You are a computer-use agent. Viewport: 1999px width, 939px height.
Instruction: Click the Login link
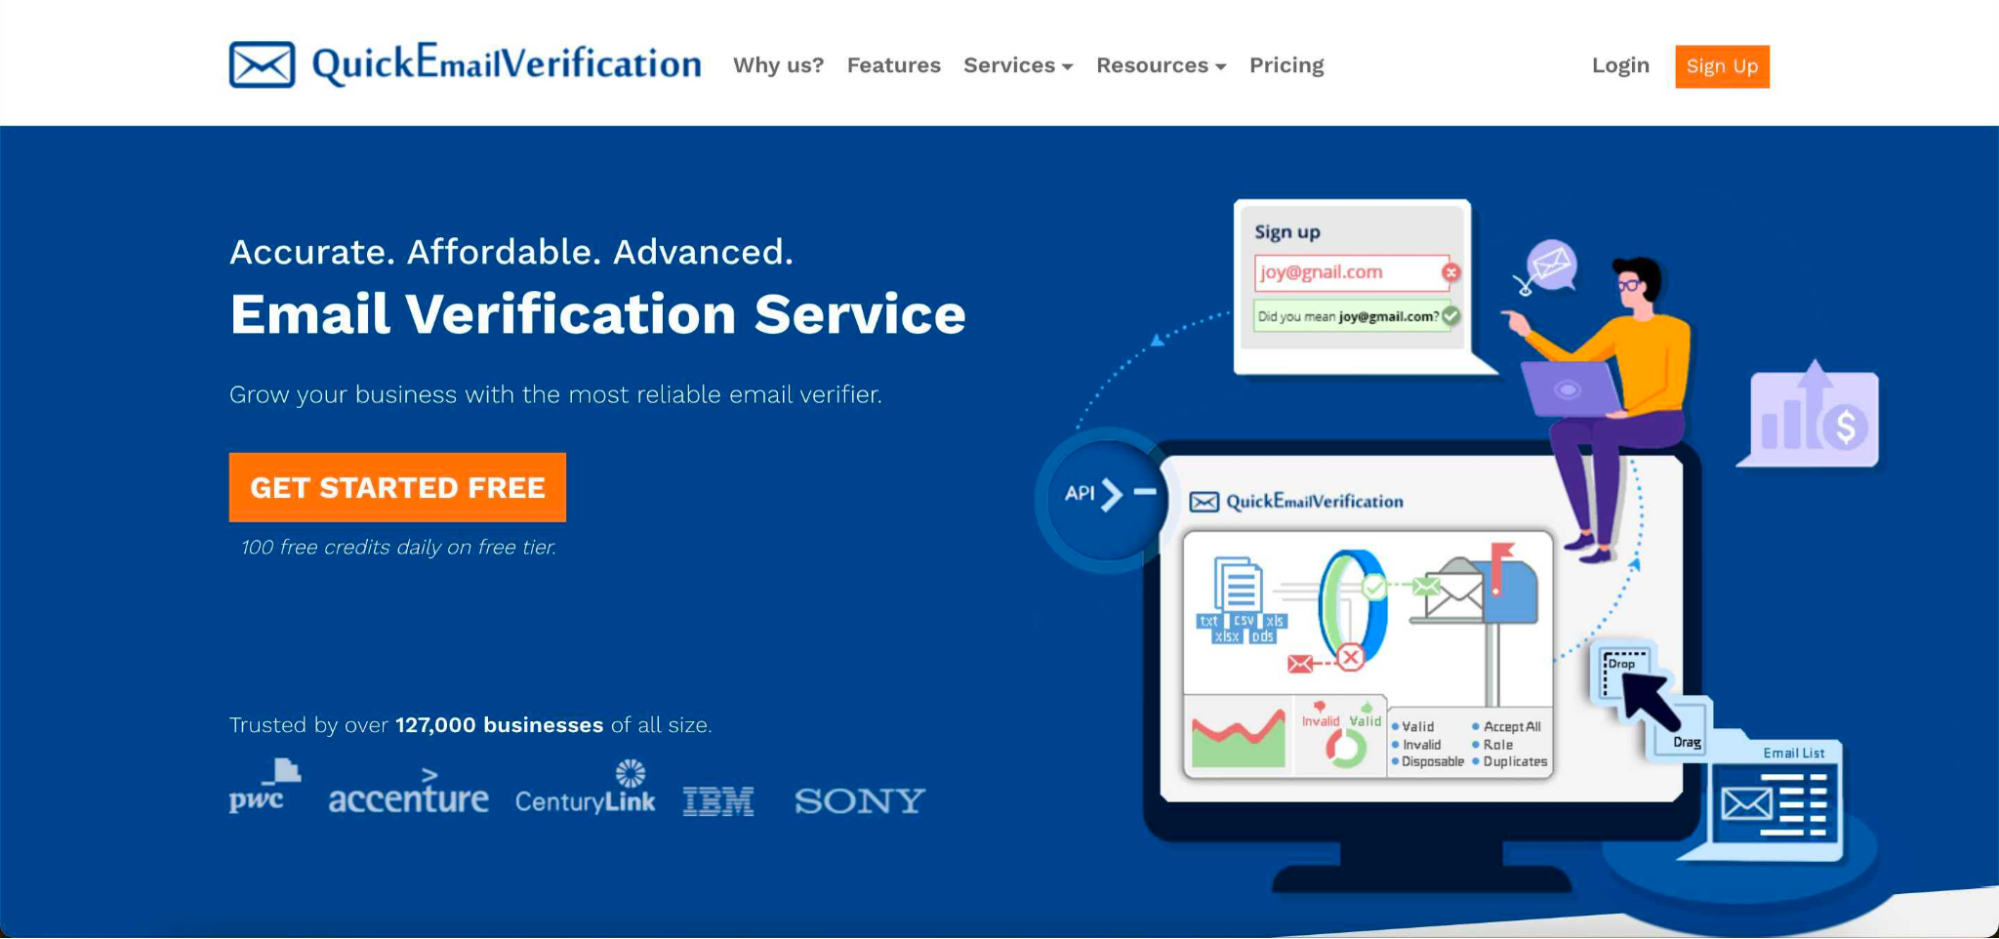click(1620, 66)
